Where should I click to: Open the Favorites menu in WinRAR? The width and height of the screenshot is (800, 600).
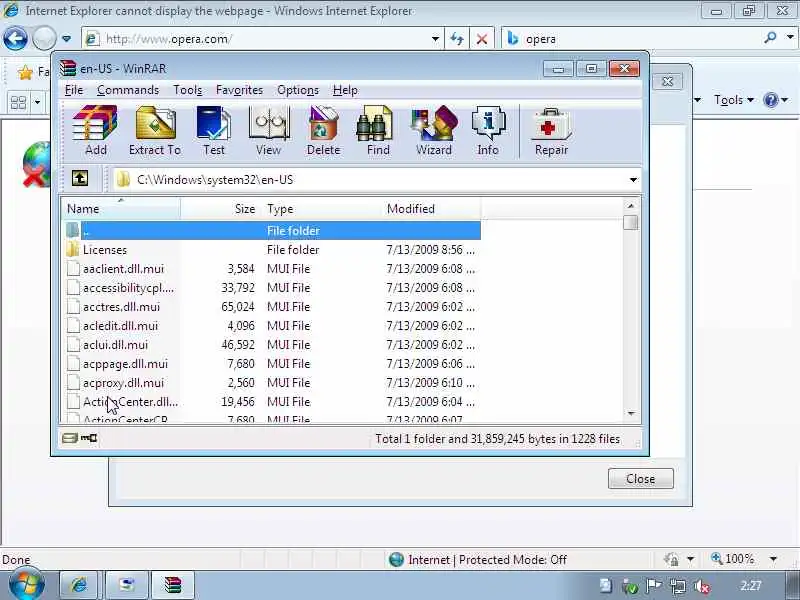pos(239,90)
